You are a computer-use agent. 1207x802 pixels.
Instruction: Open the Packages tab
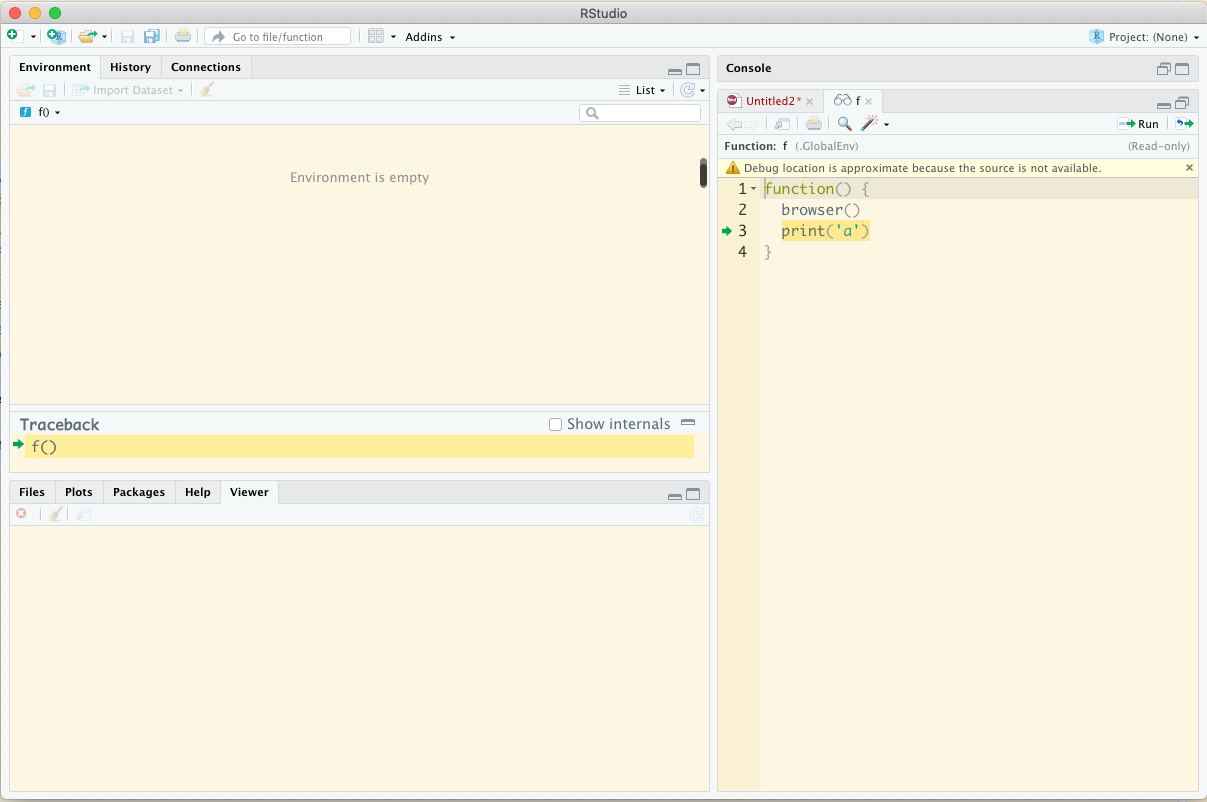[138, 492]
